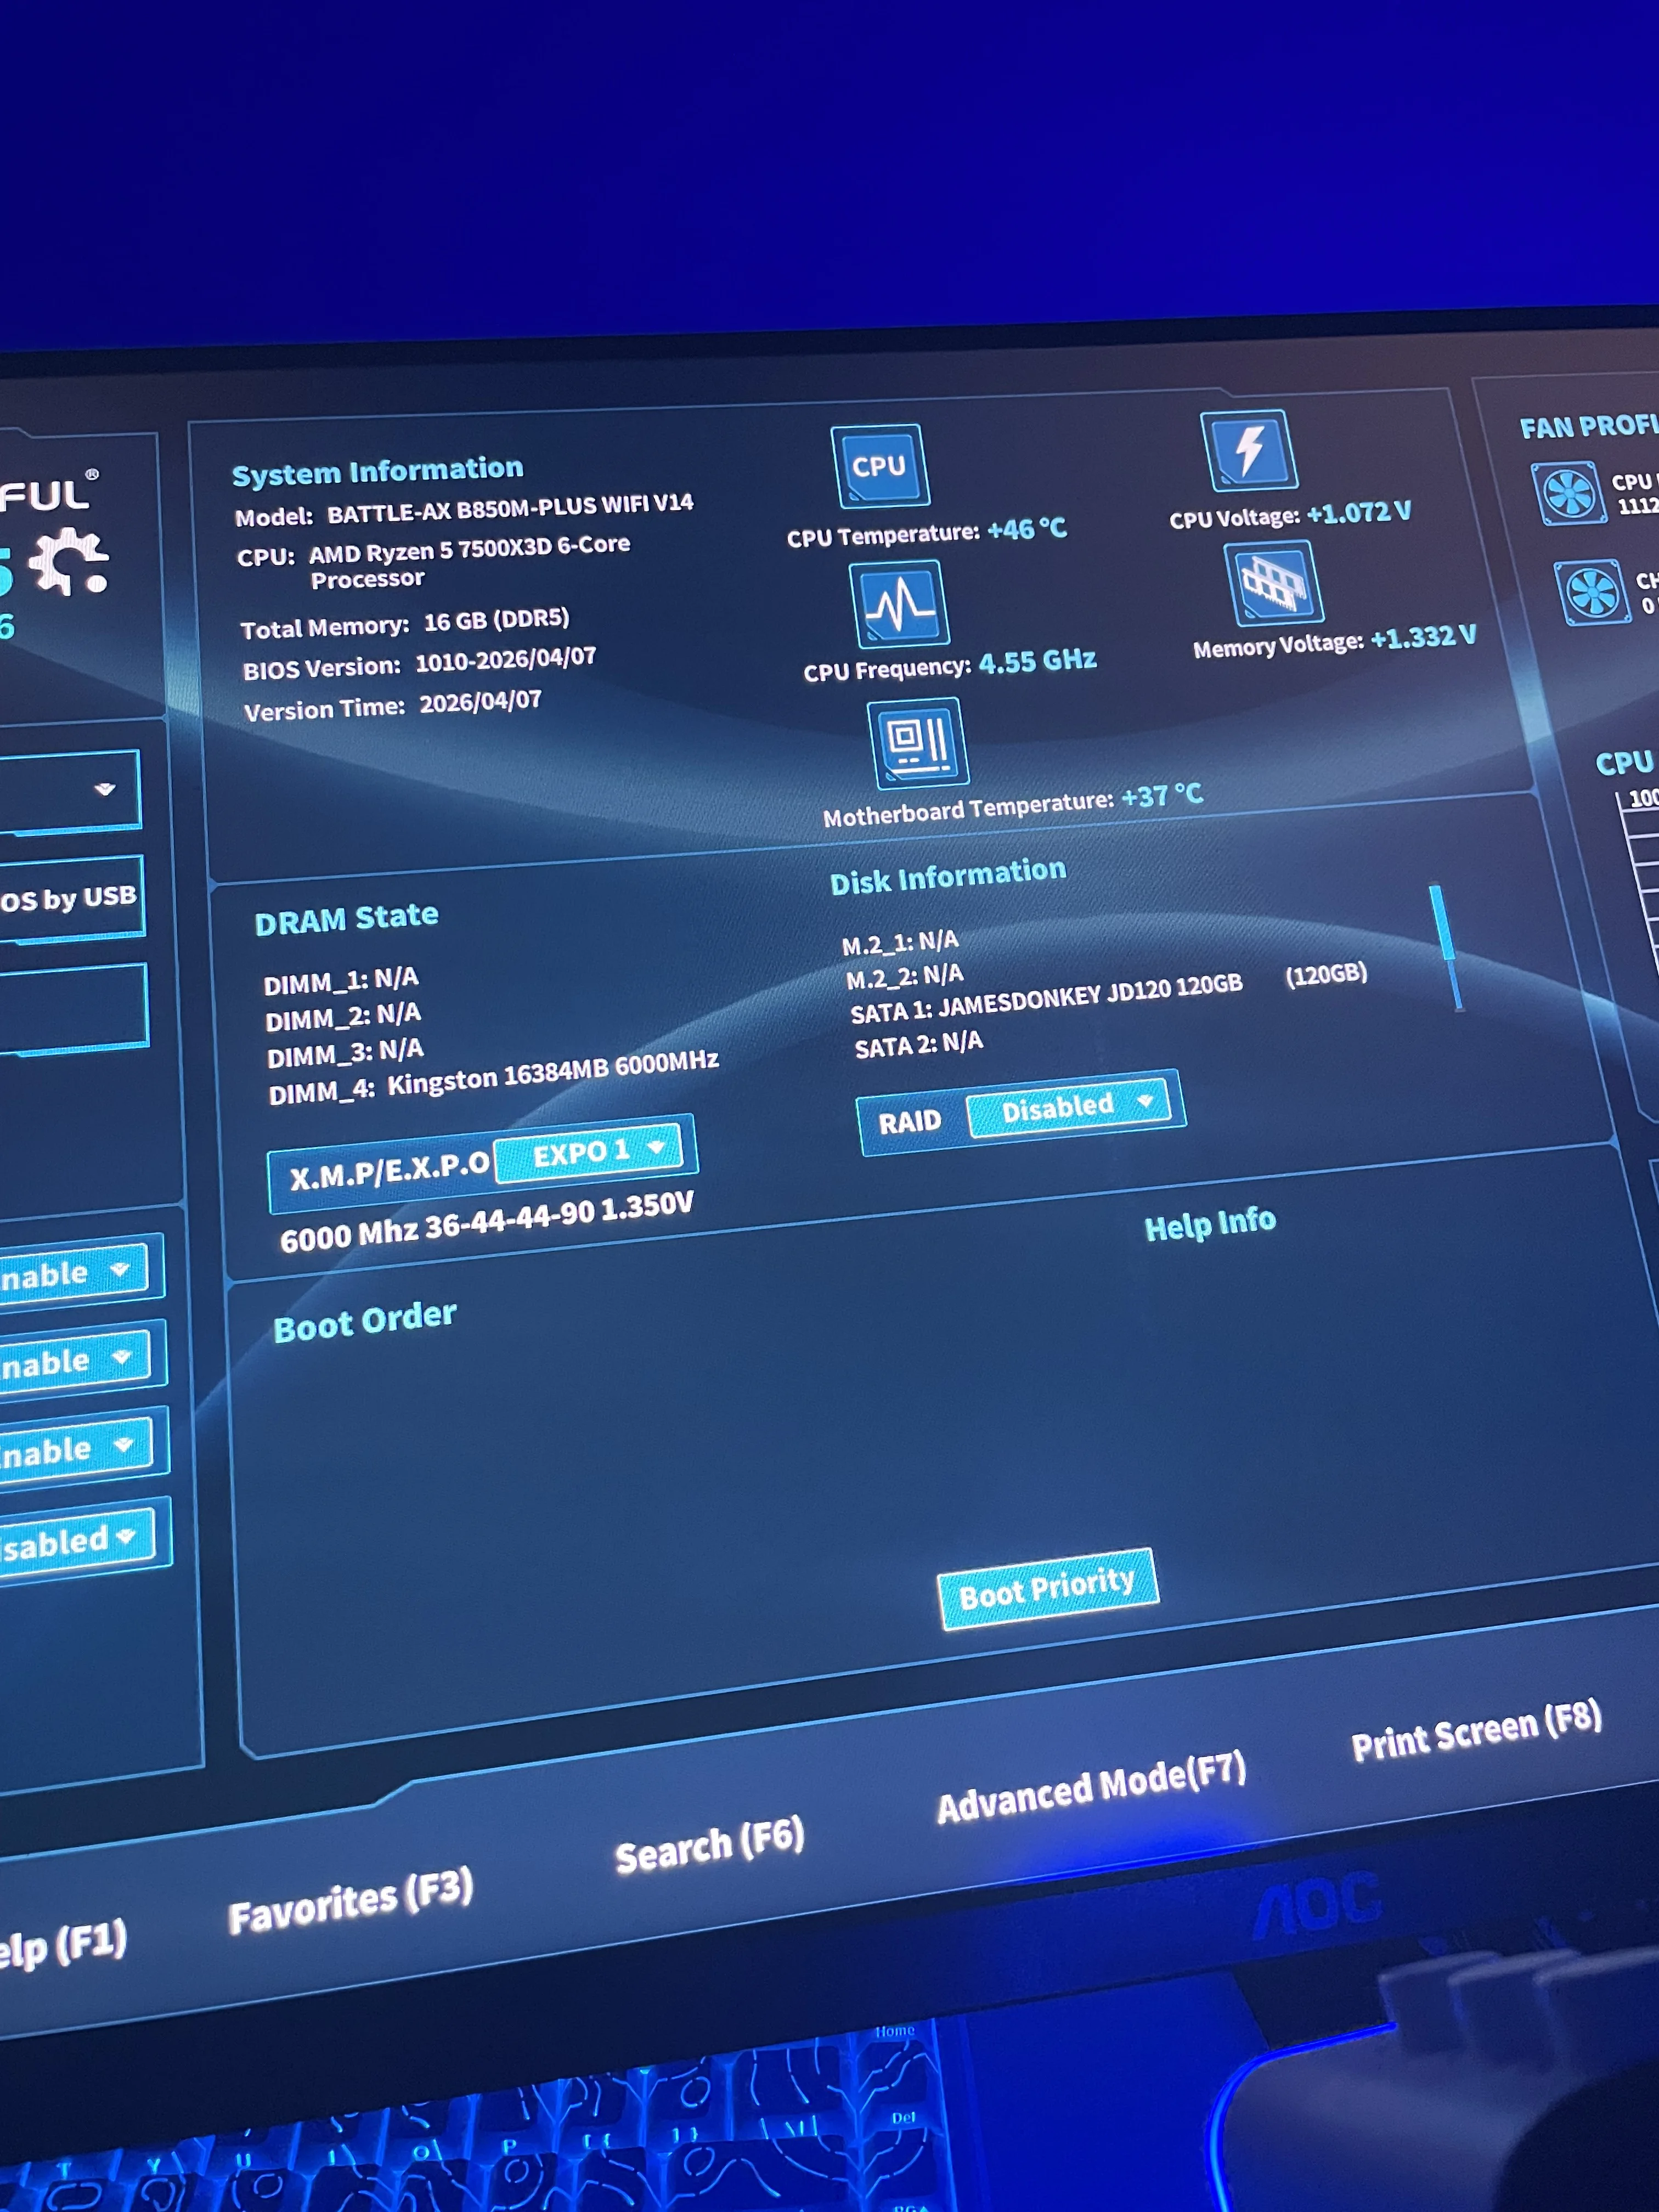
Task: Click the 'System Information' heading
Action: [378, 470]
